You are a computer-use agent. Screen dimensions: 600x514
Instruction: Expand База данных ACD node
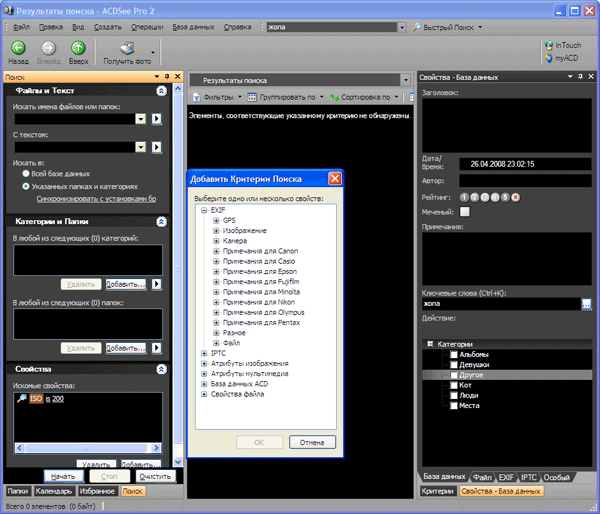[204, 384]
